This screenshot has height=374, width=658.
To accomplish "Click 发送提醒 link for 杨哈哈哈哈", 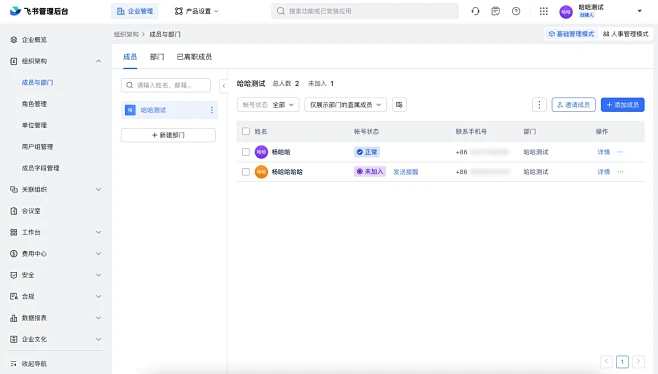I will coord(405,172).
